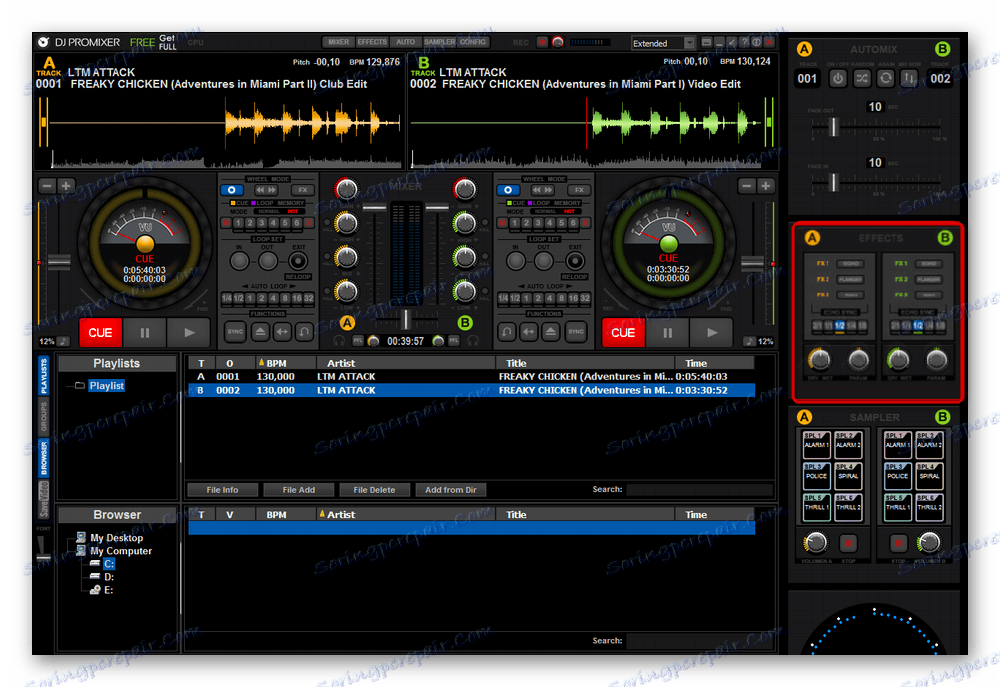Switch to the vertical PLAYLISTS side tab
The height and width of the screenshot is (687, 1000).
pyautogui.click(x=44, y=376)
